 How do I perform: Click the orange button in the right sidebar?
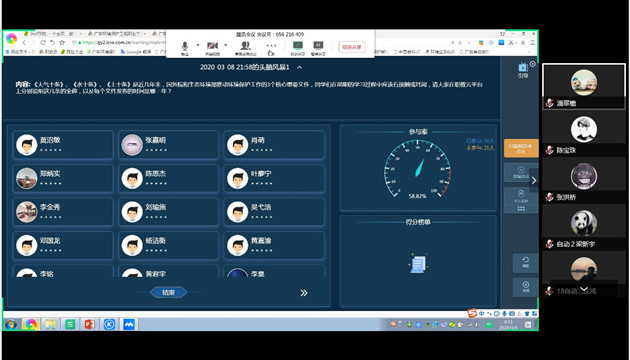(x=521, y=148)
